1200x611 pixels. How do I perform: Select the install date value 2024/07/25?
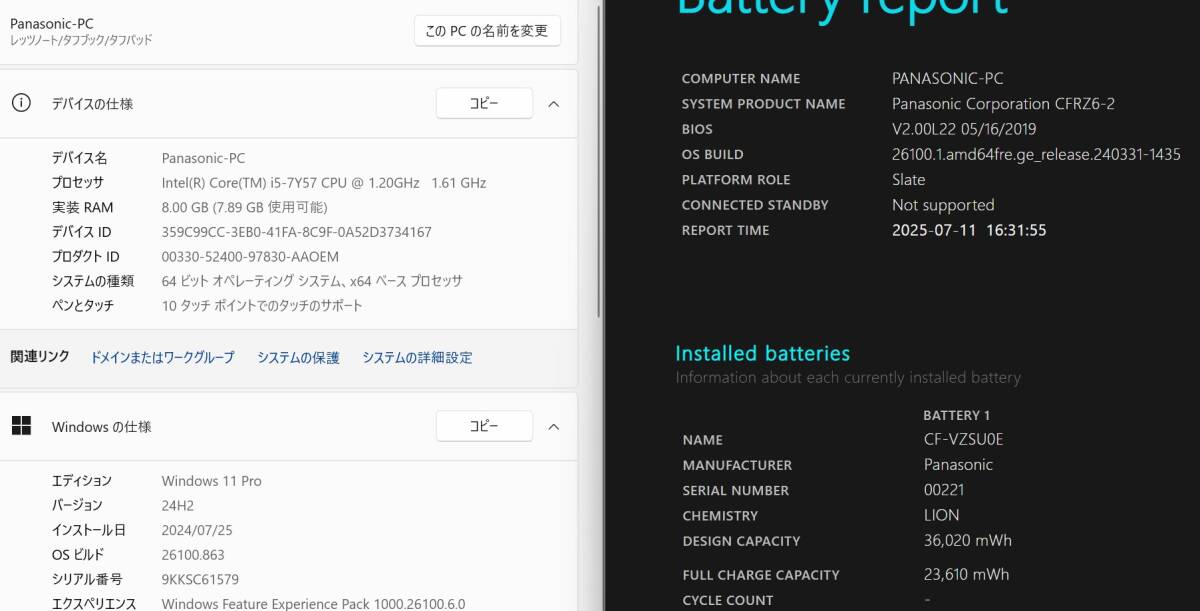pyautogui.click(x=197, y=530)
